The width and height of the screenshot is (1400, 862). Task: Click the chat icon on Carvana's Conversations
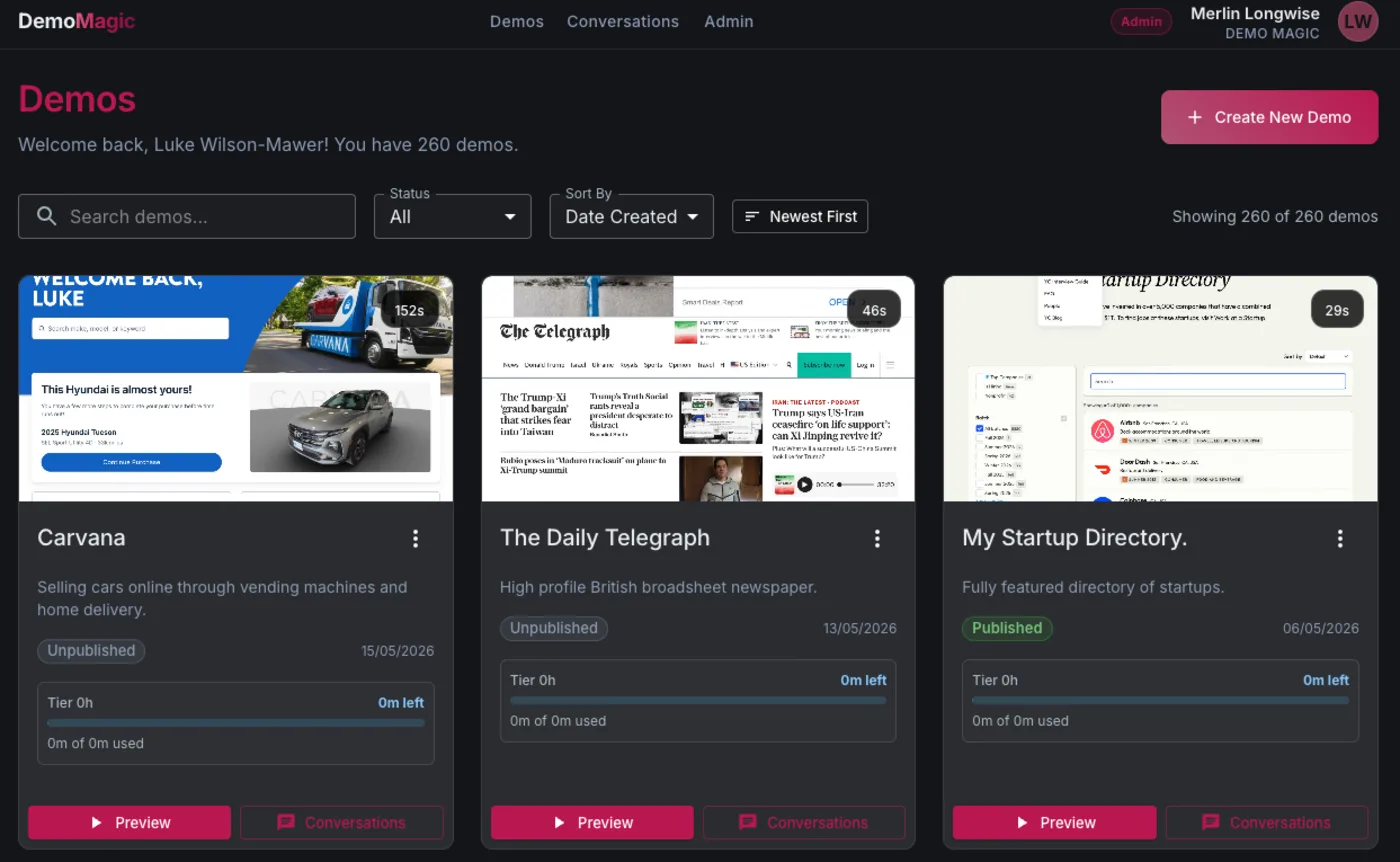(286, 822)
